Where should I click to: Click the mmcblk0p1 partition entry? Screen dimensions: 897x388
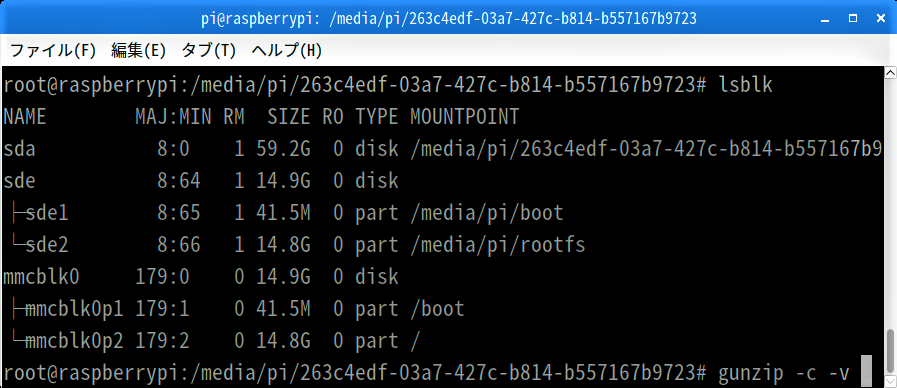(x=74, y=310)
